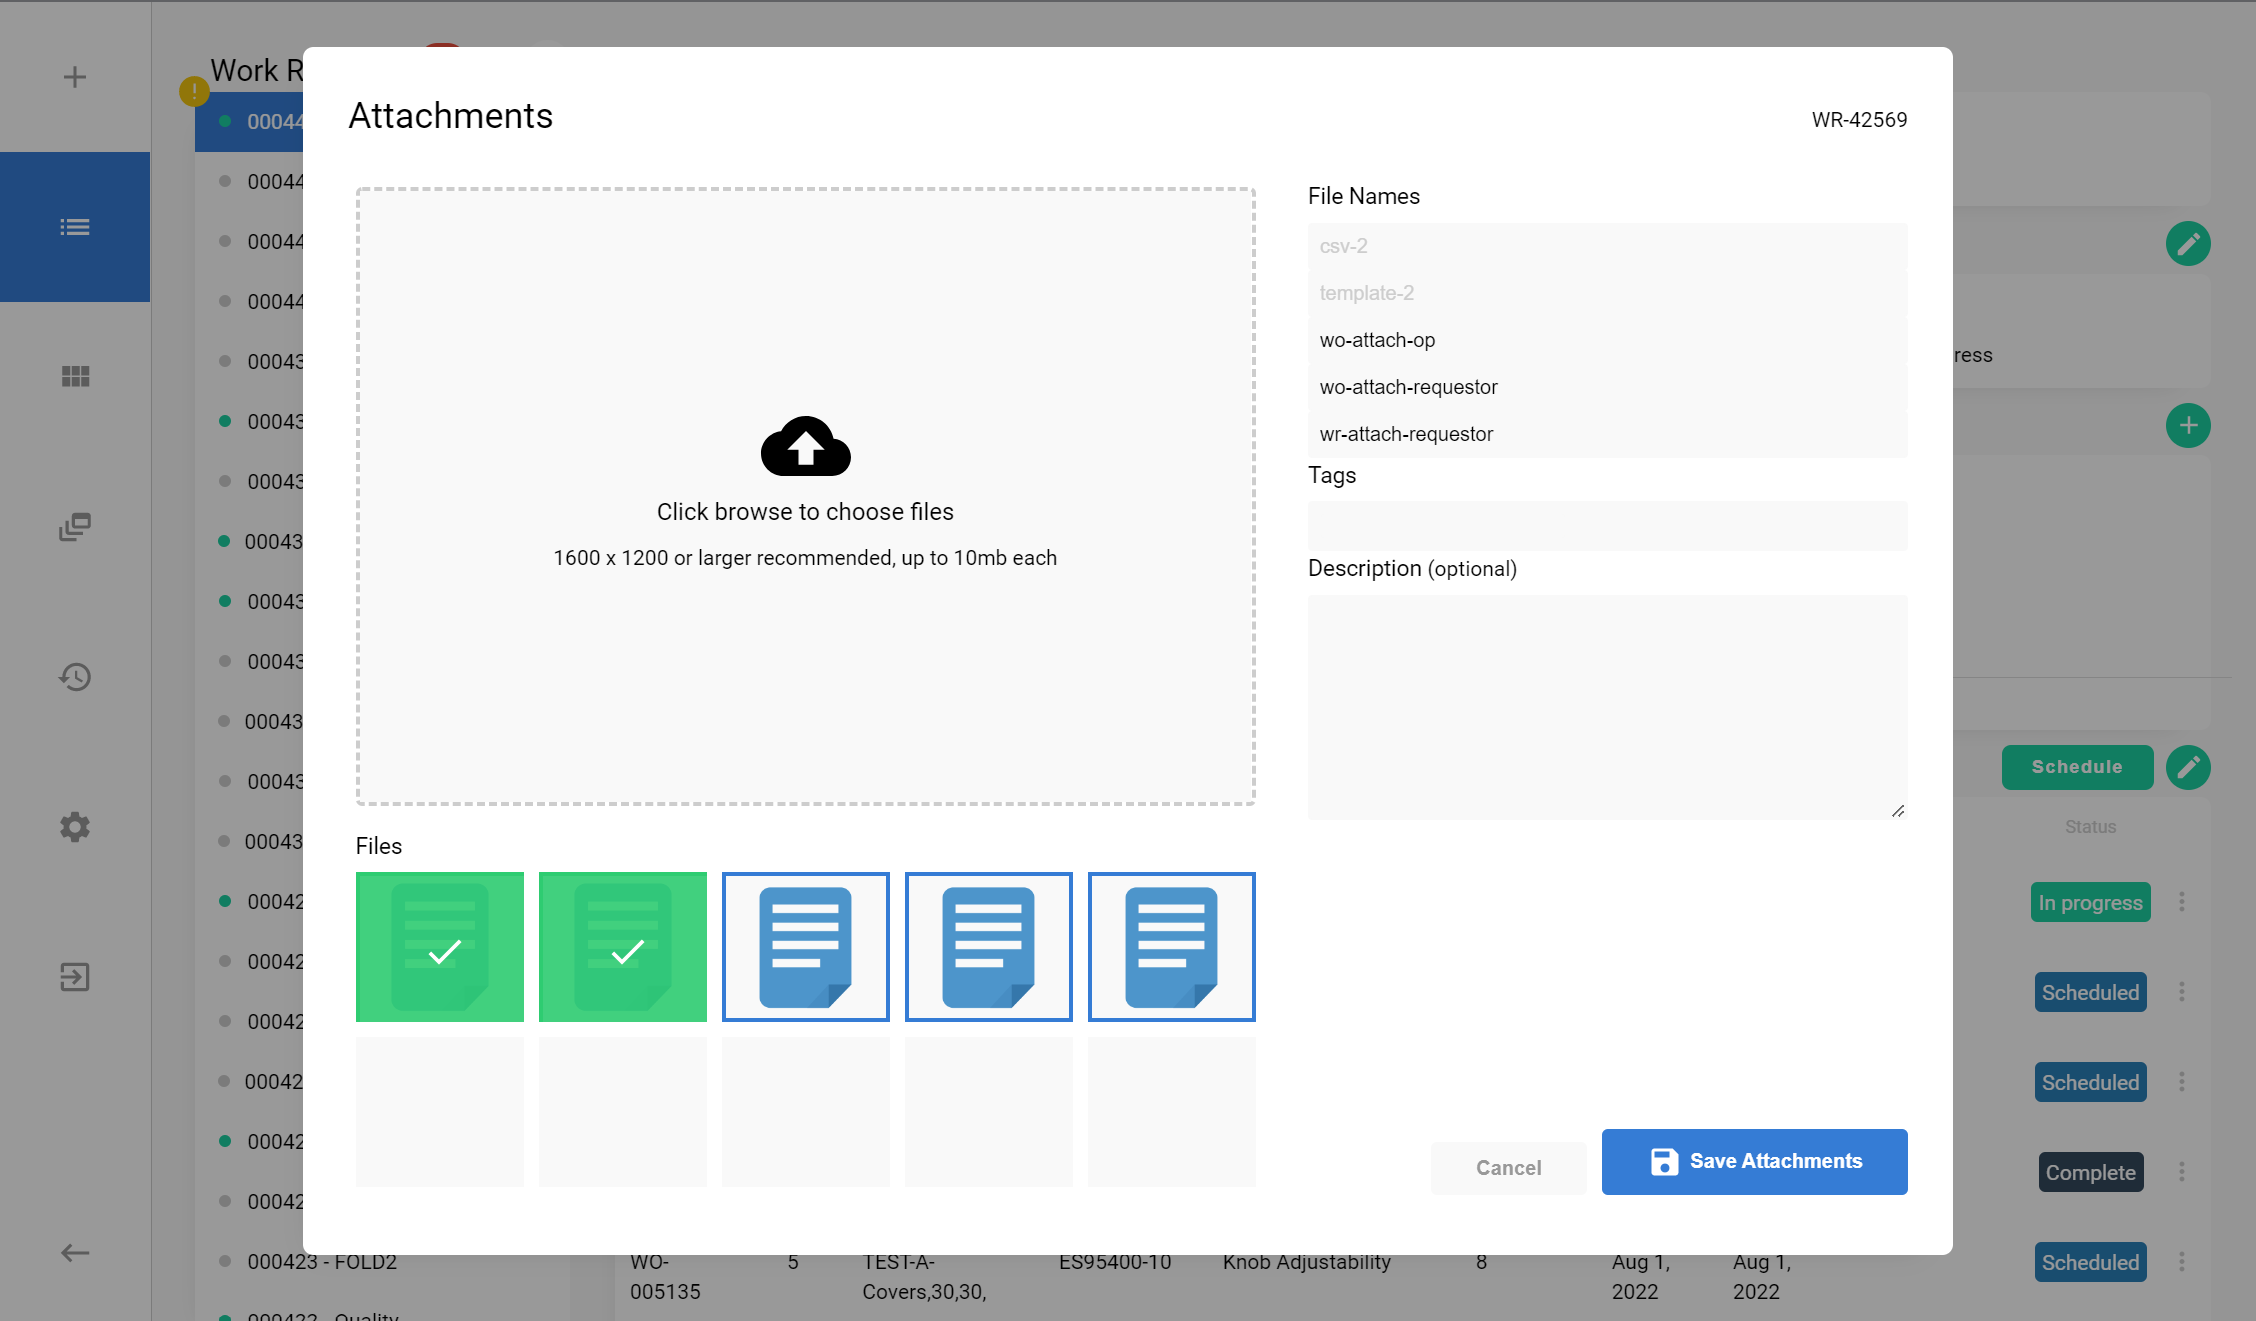Open the three-dot menu beside Complete status
Viewport: 2256px width, 1321px height.
[2183, 1172]
